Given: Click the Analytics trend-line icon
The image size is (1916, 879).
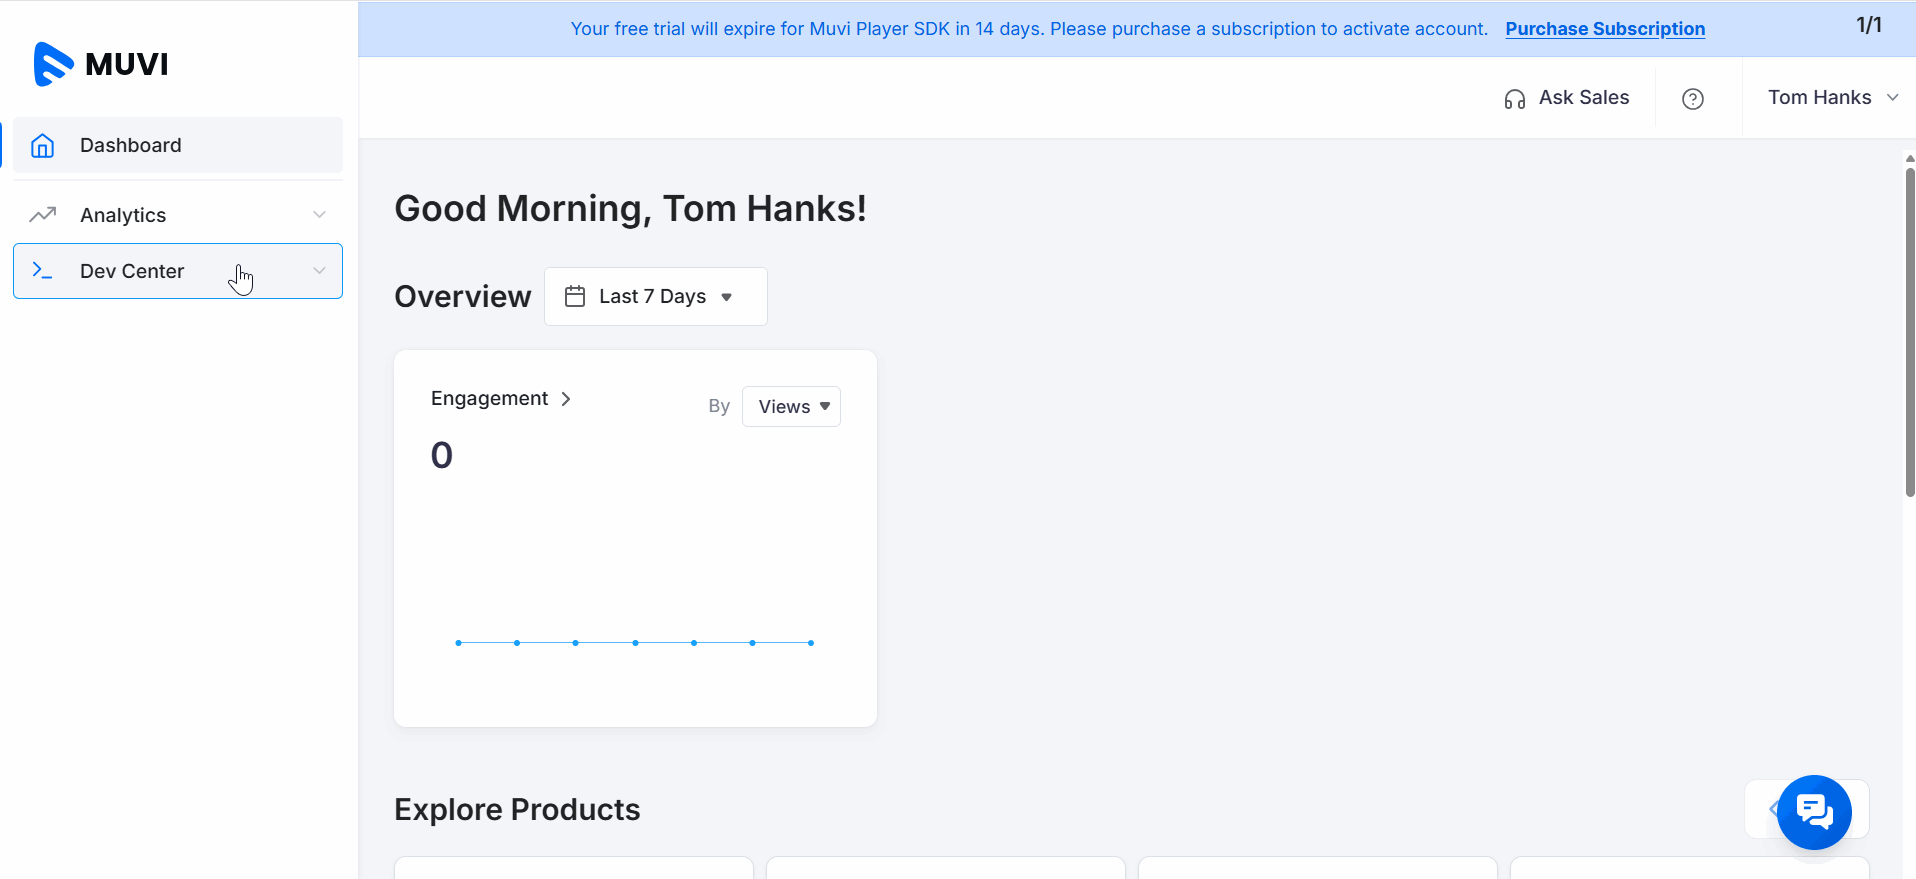Looking at the screenshot, I should [42, 215].
